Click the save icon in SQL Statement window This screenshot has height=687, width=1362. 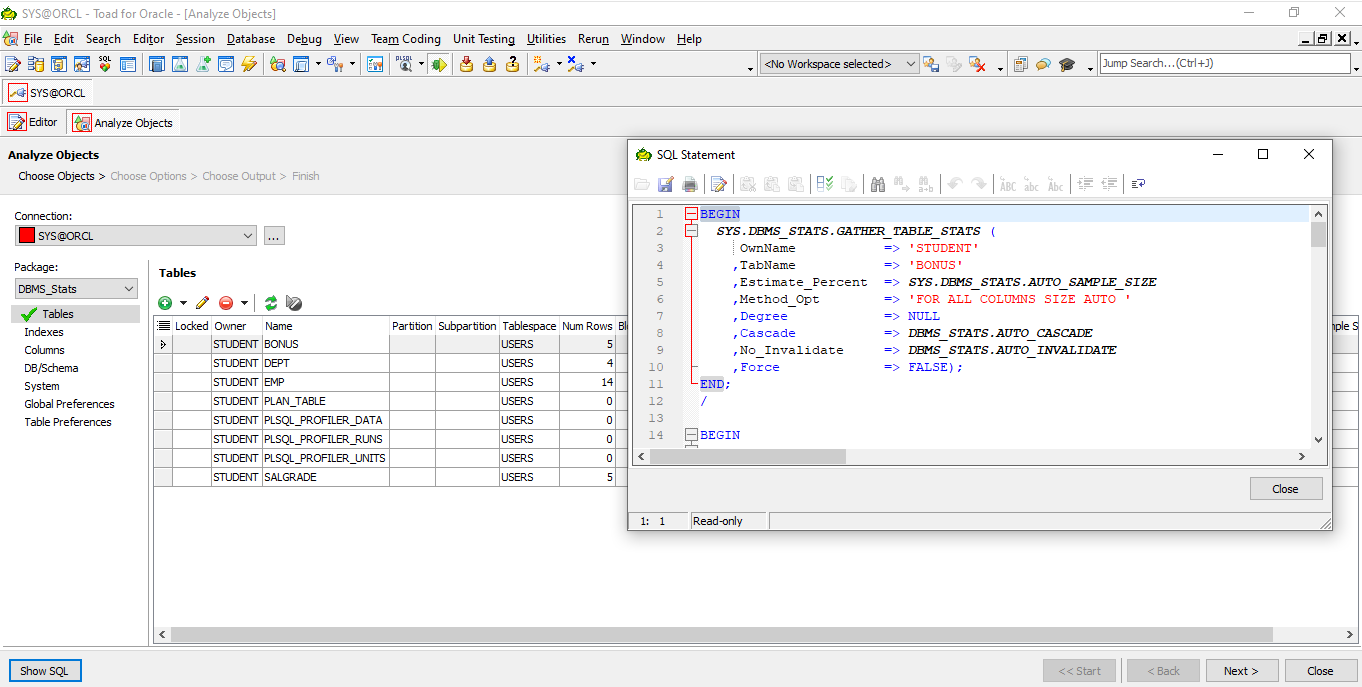[666, 184]
